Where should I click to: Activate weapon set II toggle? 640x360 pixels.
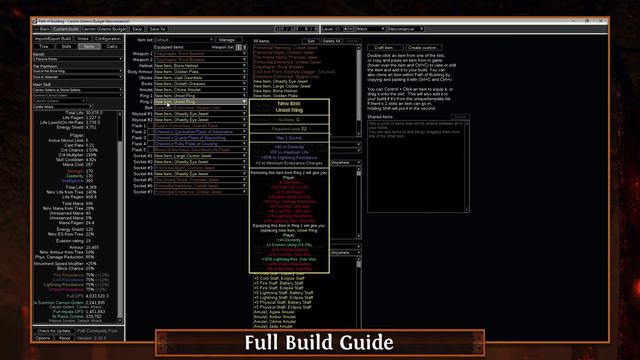244,47
